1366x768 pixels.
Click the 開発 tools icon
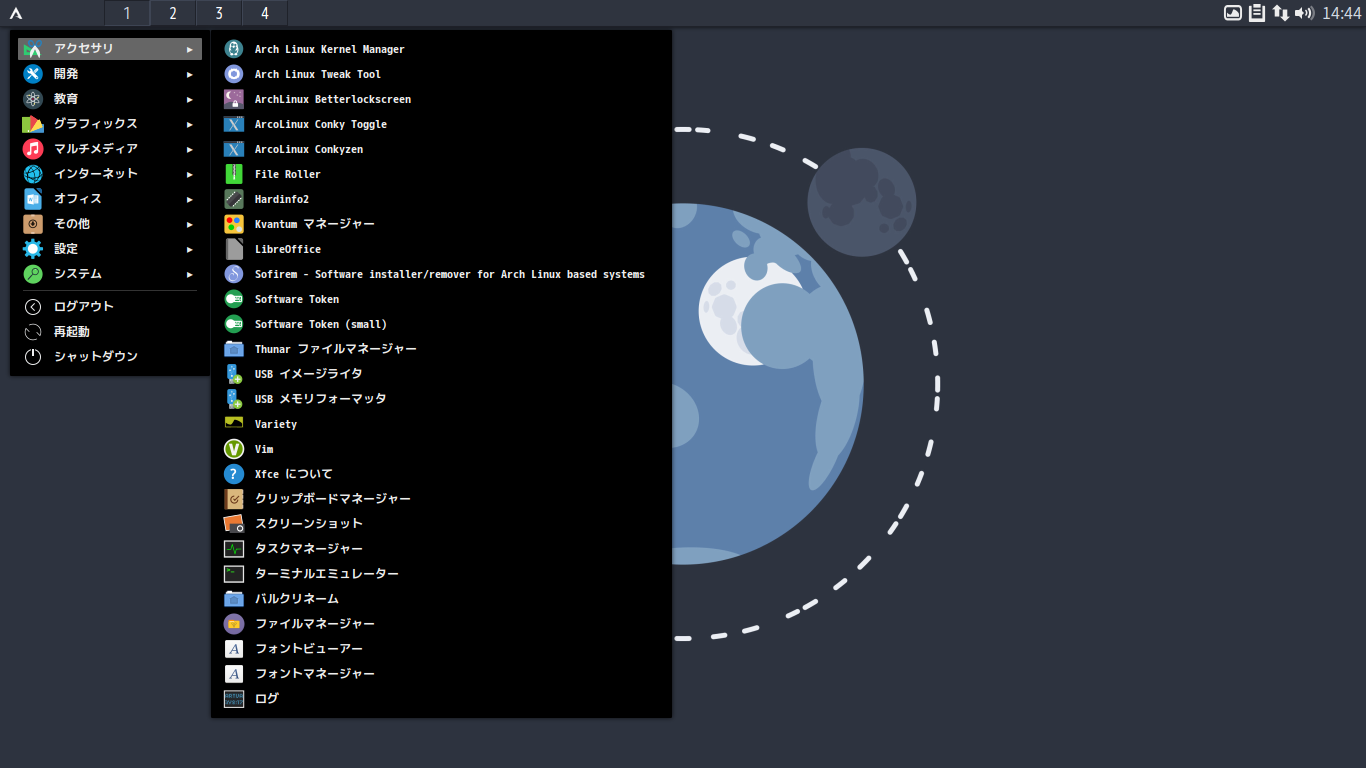tap(33, 74)
